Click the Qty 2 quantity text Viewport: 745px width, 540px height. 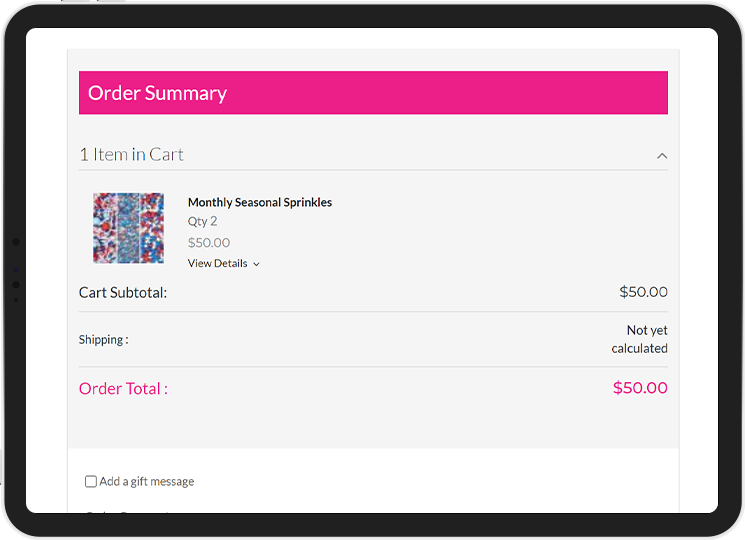[x=202, y=221]
